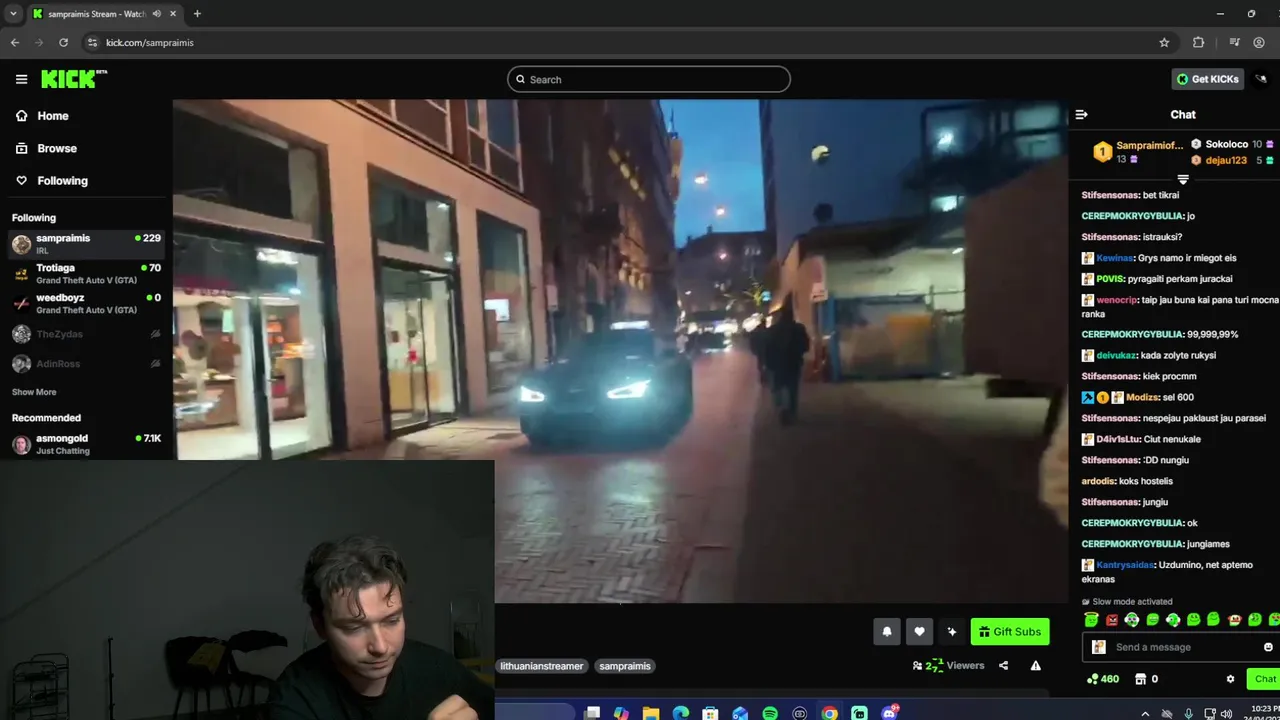1280x720 pixels.
Task: Show hidden system tray icons
Action: pos(1145,713)
